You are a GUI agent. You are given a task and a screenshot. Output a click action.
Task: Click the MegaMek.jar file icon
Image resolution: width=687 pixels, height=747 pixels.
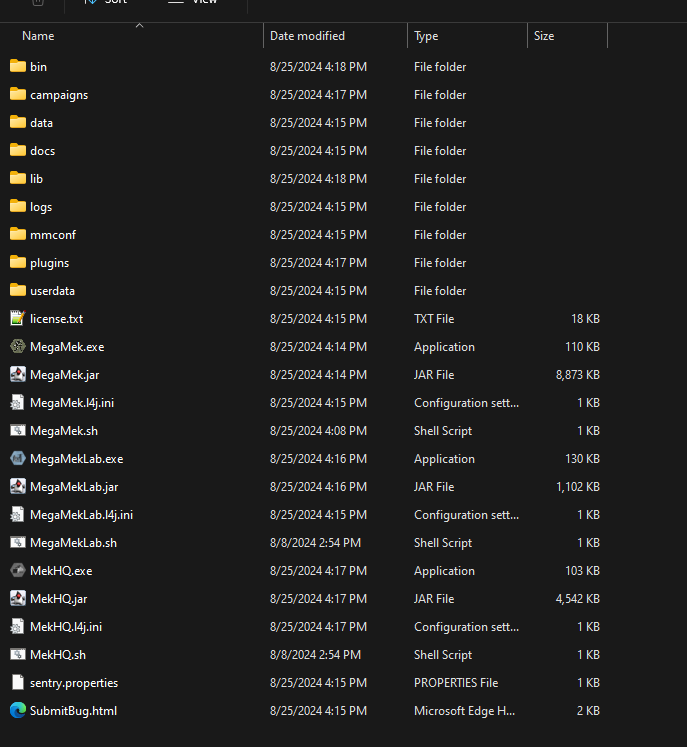[18, 374]
